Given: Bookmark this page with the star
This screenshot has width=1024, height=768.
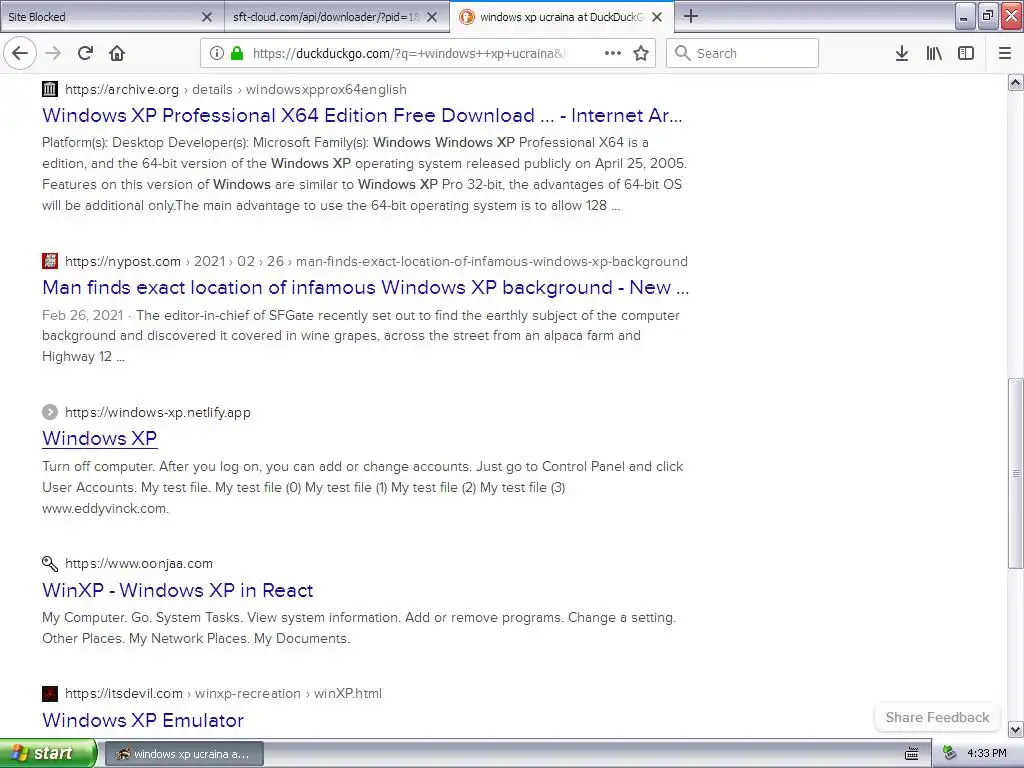Looking at the screenshot, I should pyautogui.click(x=641, y=53).
